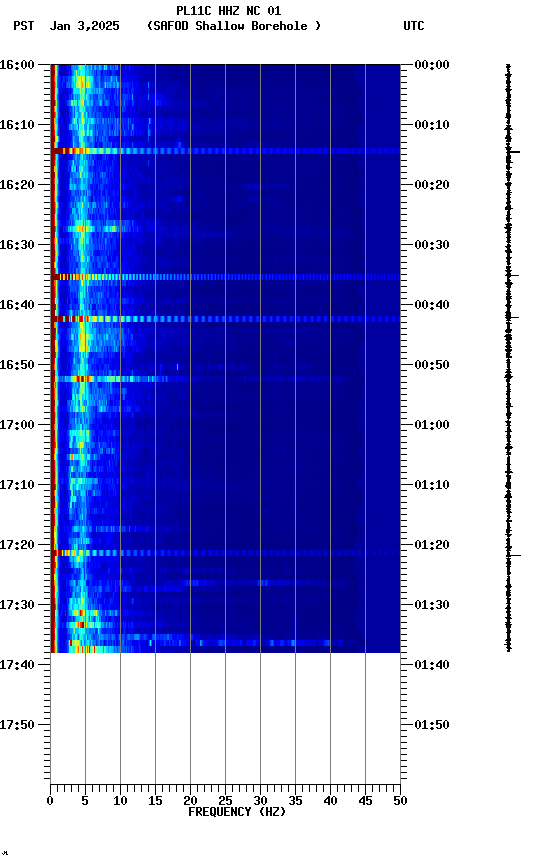Click the 0 Hz frequency tick label

click(x=50, y=801)
